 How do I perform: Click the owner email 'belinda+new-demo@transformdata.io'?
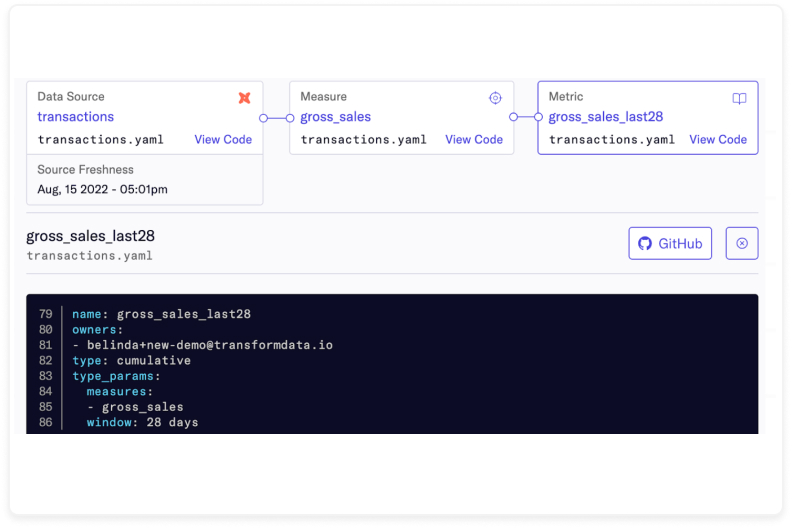[210, 345]
